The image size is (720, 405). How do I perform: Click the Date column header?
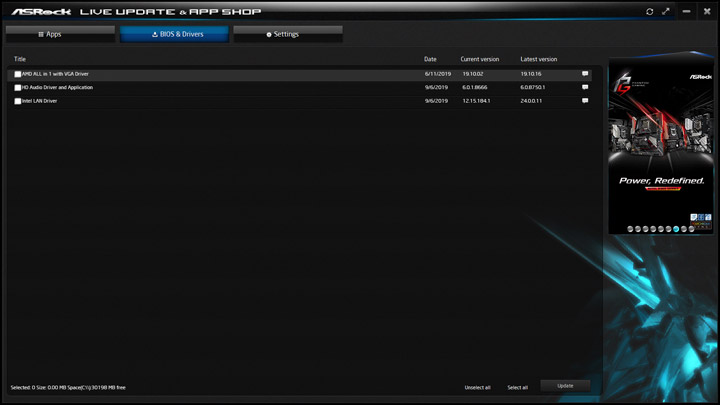pos(430,59)
